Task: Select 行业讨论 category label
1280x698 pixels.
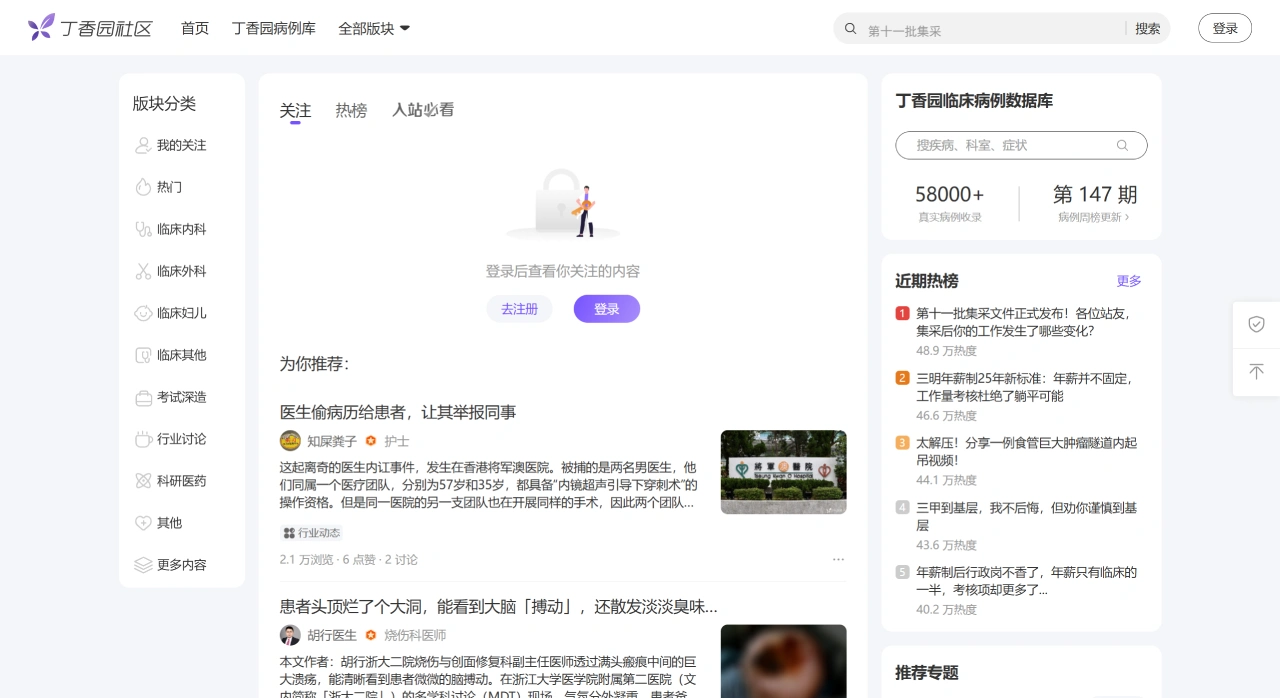Action: coord(182,439)
